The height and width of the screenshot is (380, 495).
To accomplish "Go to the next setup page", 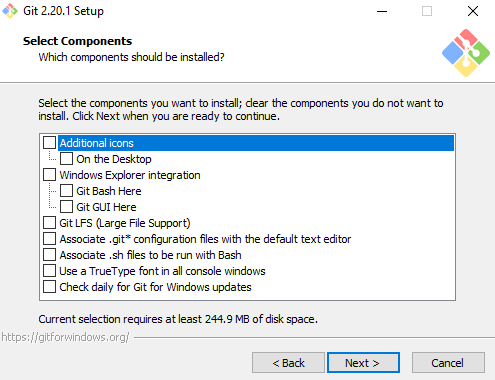I will pyautogui.click(x=363, y=363).
